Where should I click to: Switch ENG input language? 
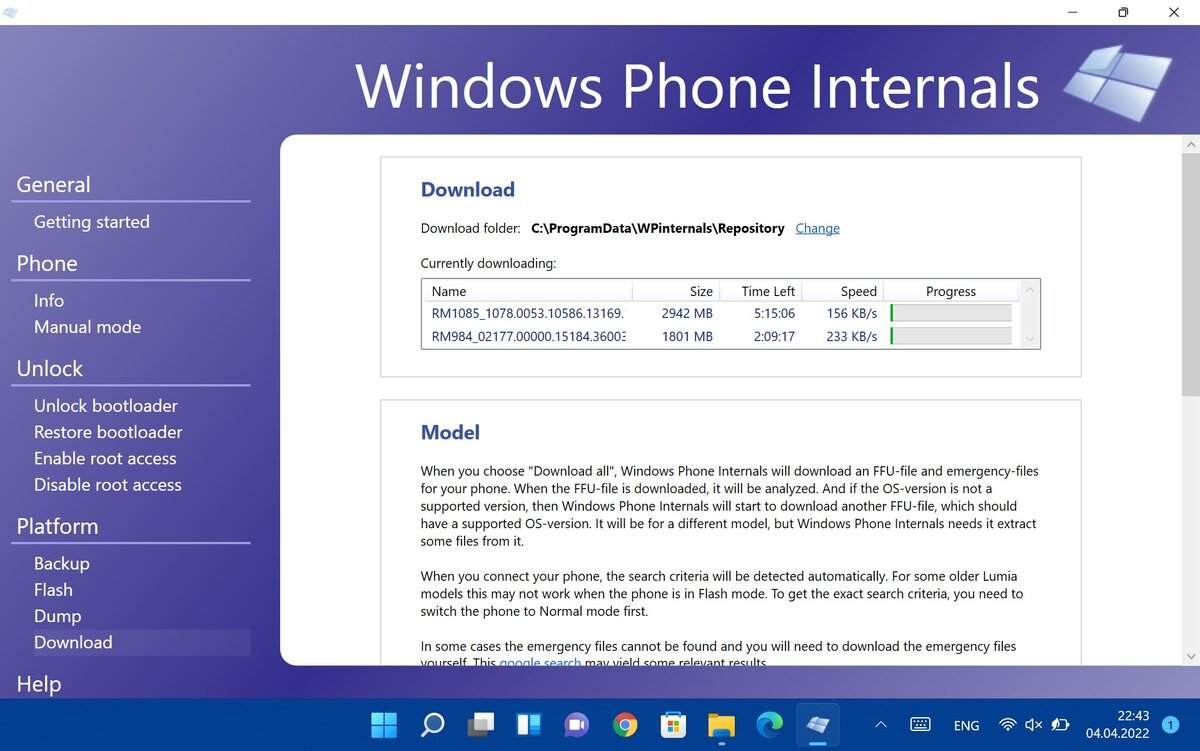(967, 725)
